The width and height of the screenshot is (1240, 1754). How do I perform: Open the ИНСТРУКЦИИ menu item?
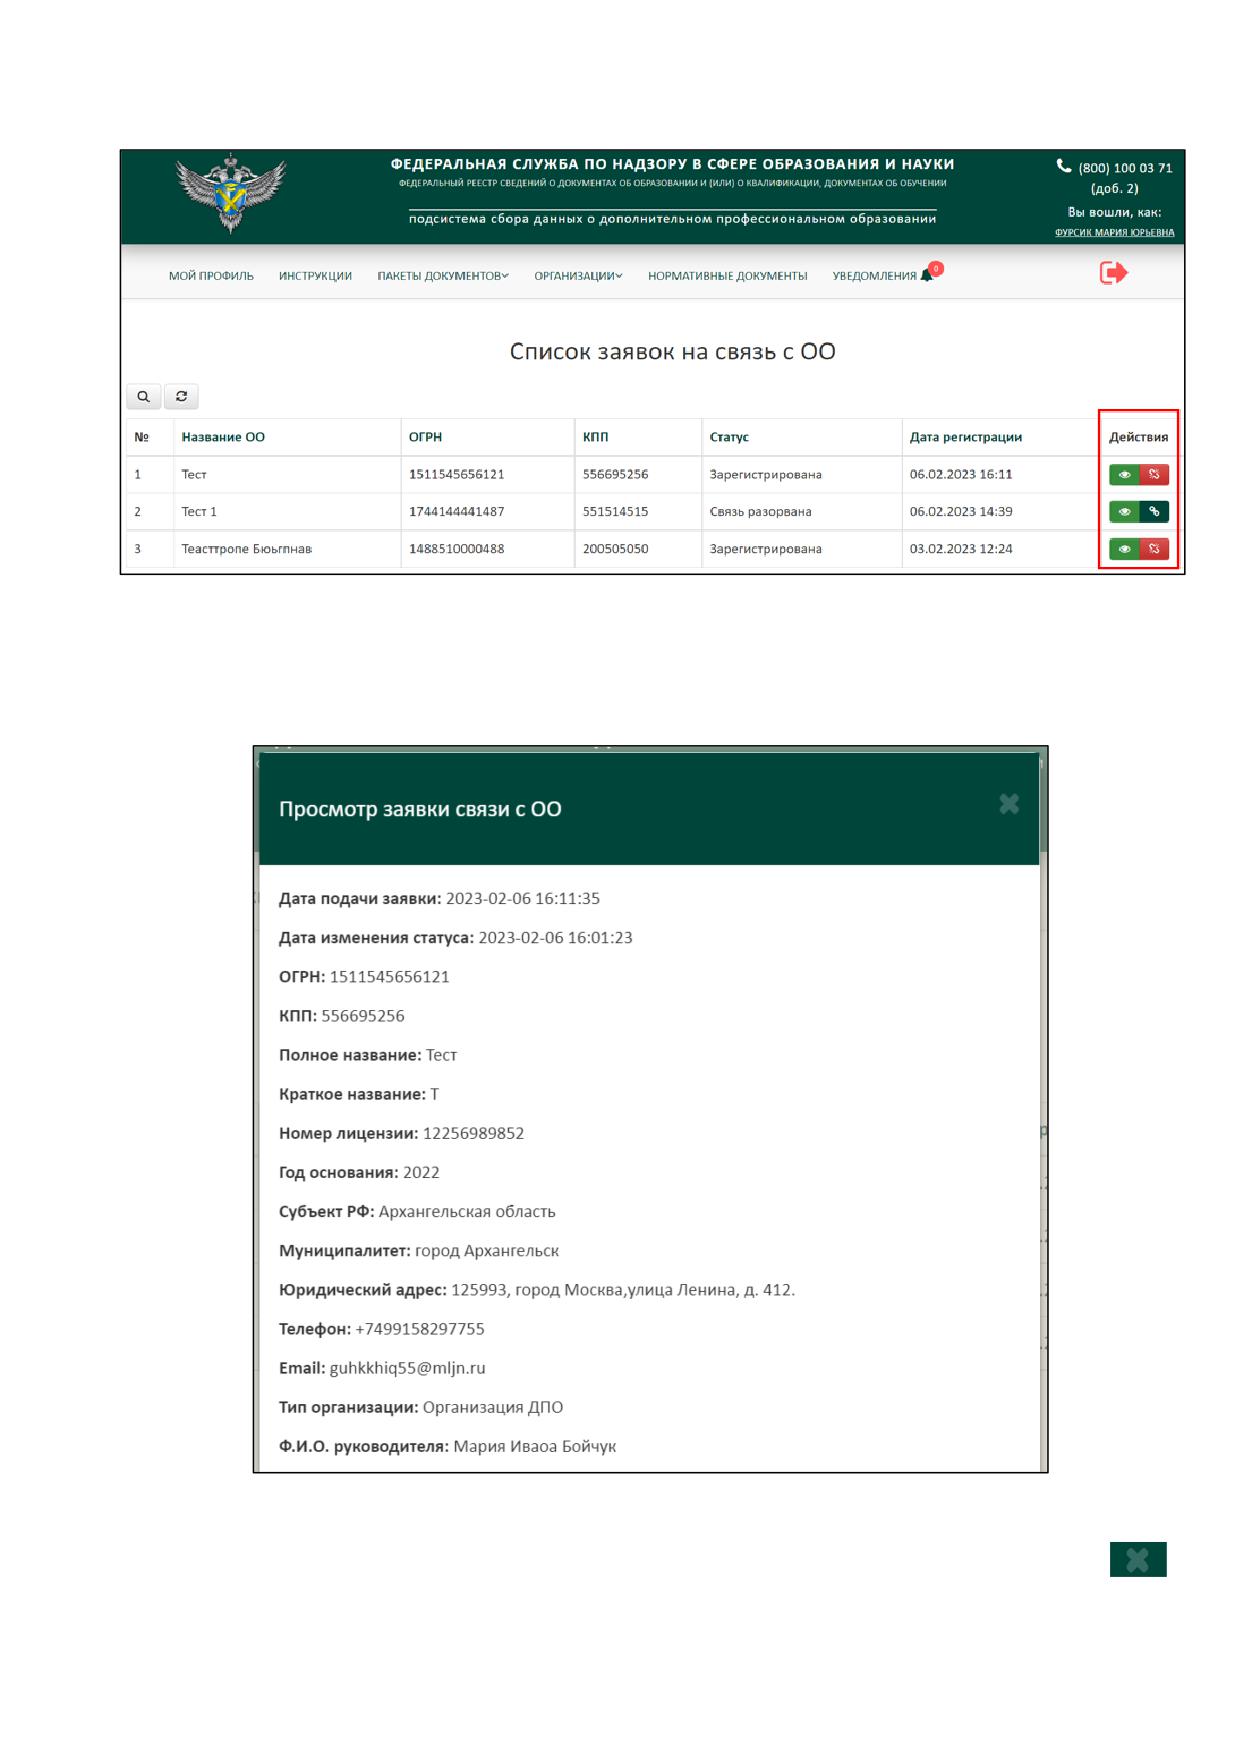coord(315,276)
